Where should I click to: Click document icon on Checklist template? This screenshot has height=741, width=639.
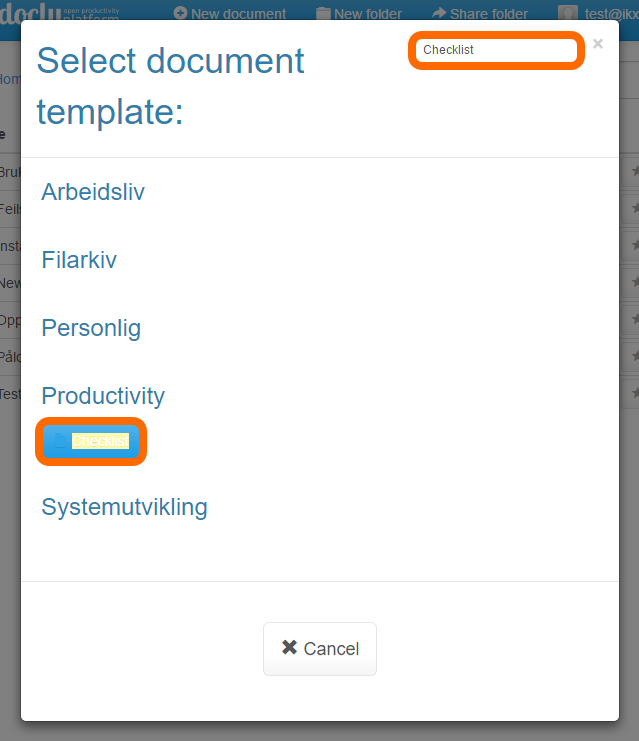pyautogui.click(x=60, y=441)
